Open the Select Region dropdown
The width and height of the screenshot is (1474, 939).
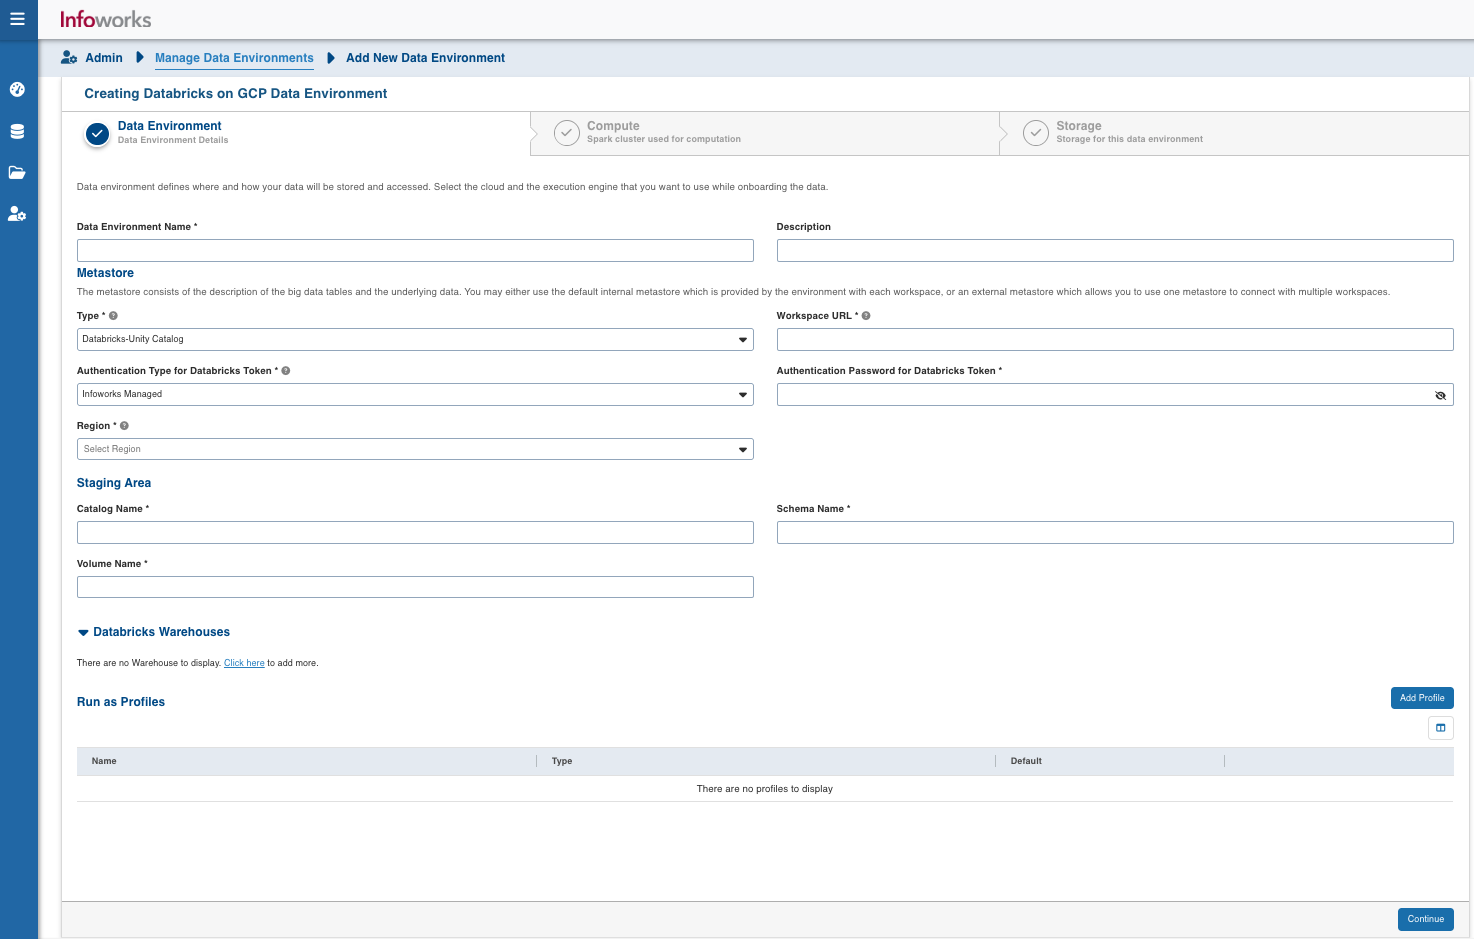(x=415, y=449)
